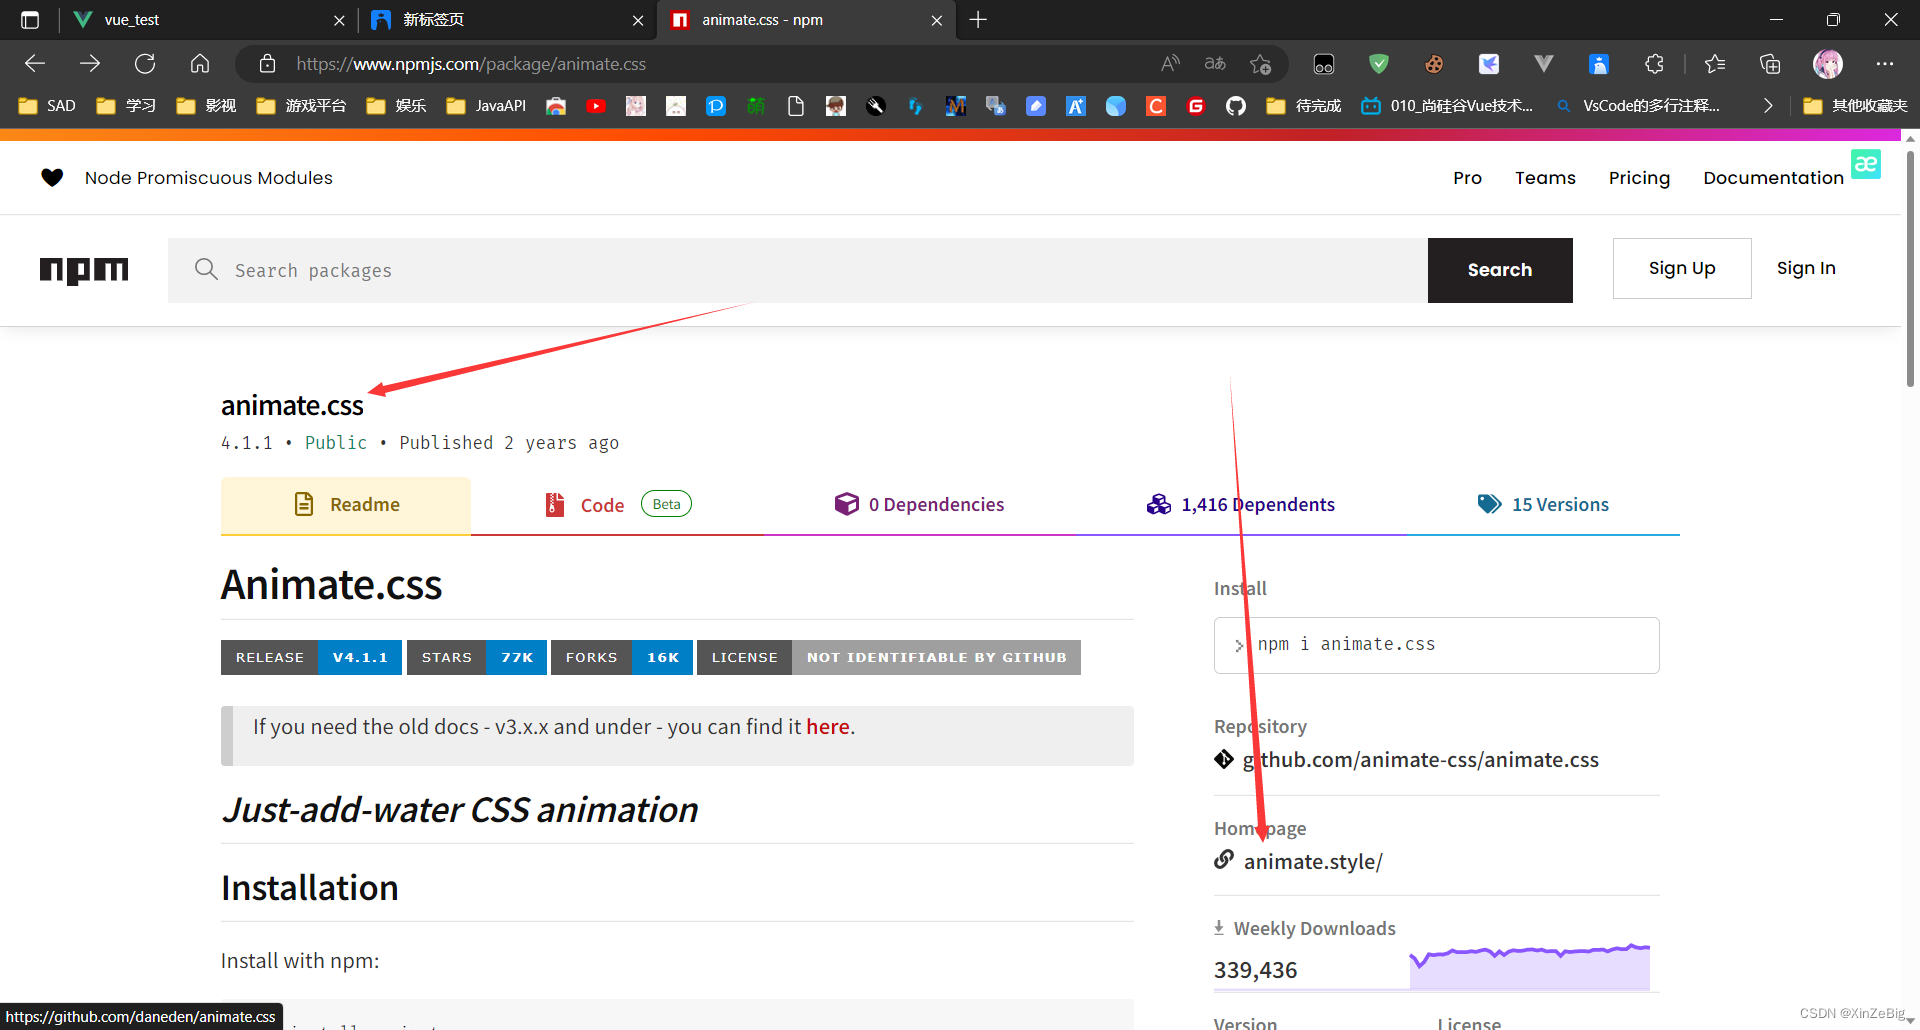This screenshot has width=1920, height=1030.
Task: Open the 影视 bookmarks folder
Action: point(206,106)
